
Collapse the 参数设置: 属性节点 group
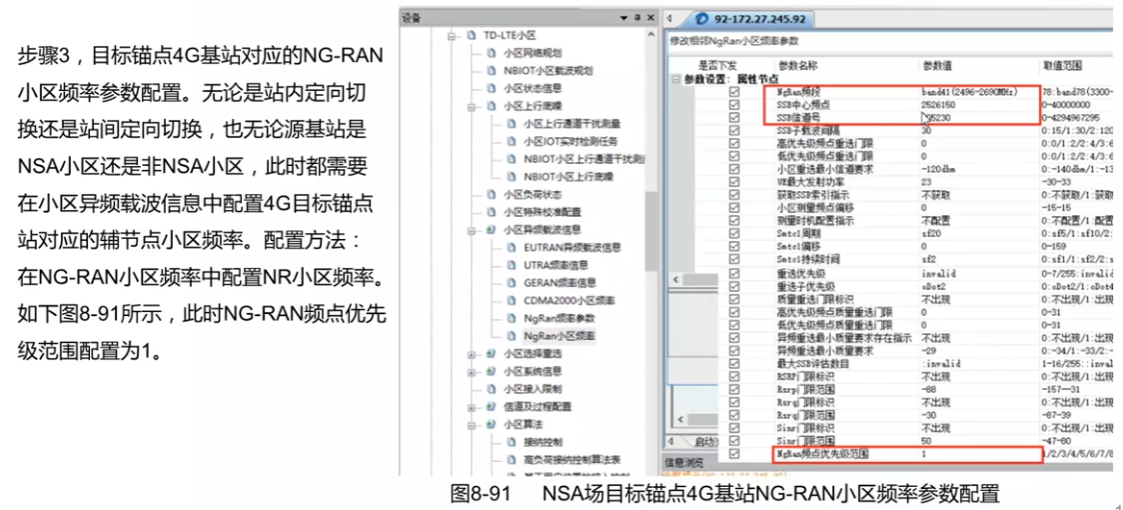pyautogui.click(x=676, y=79)
